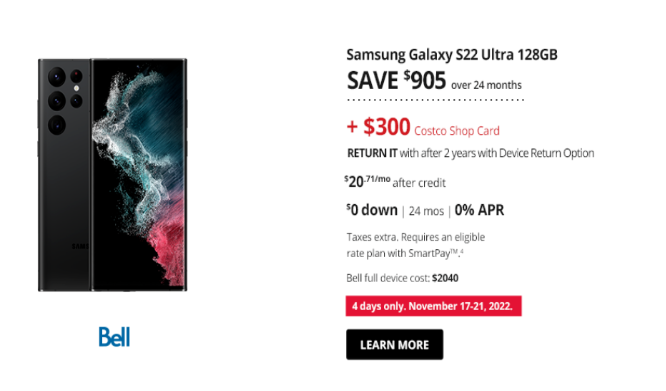
Task: Click the Samsung Galaxy S22 Ultra phone image
Action: (x=113, y=175)
